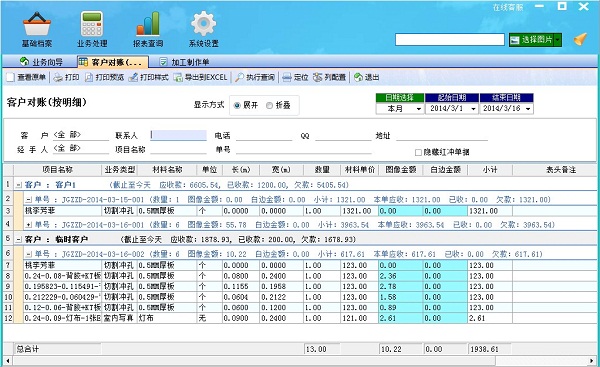Click the 执行查询 magnifier icon
This screenshot has height=367, width=600.
239,78
